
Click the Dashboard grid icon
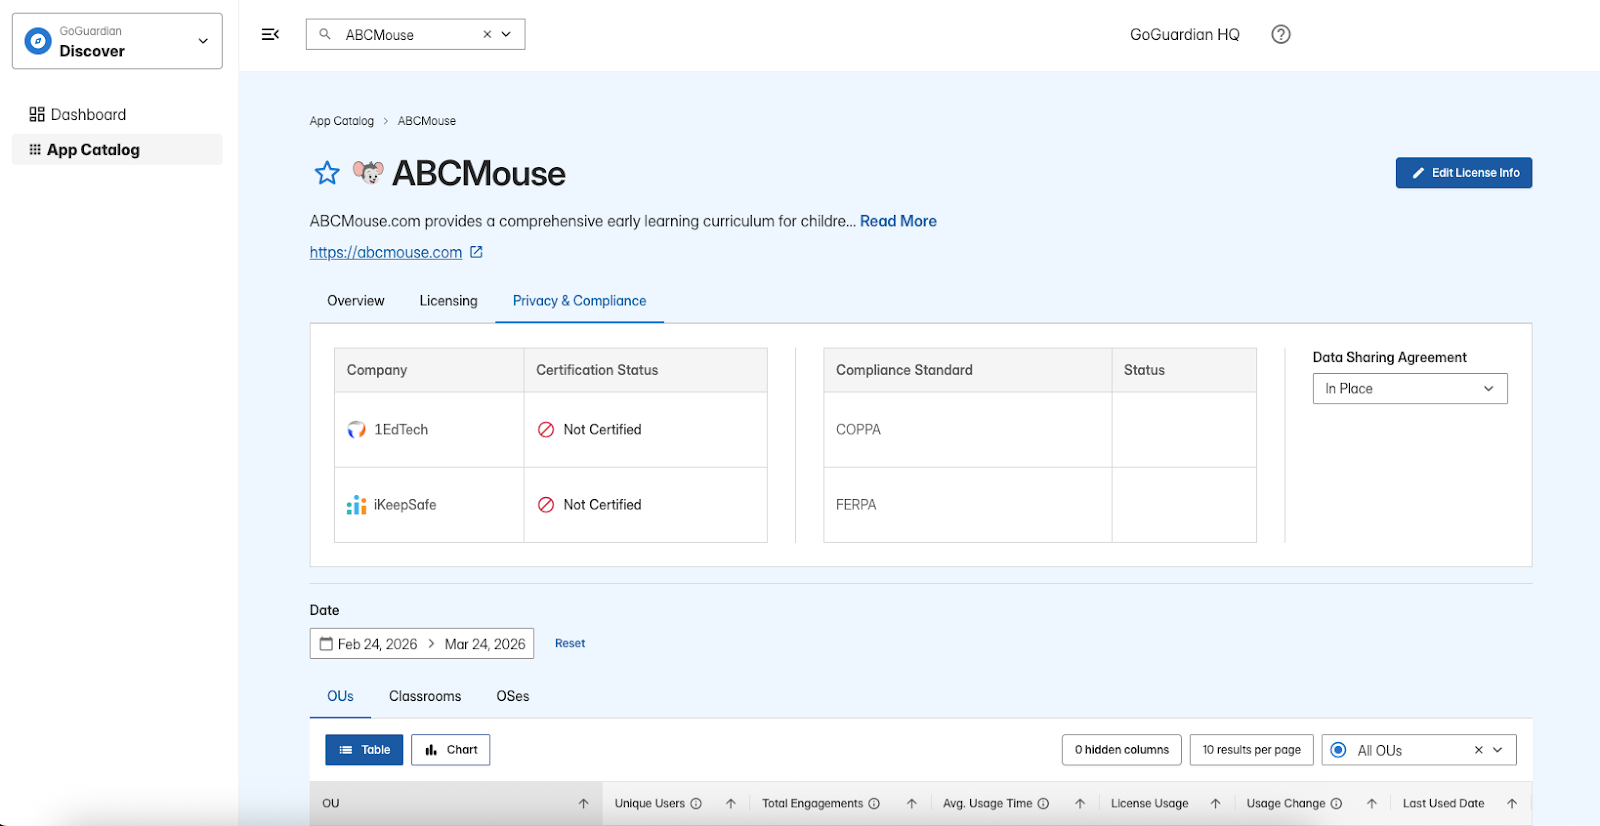(37, 114)
